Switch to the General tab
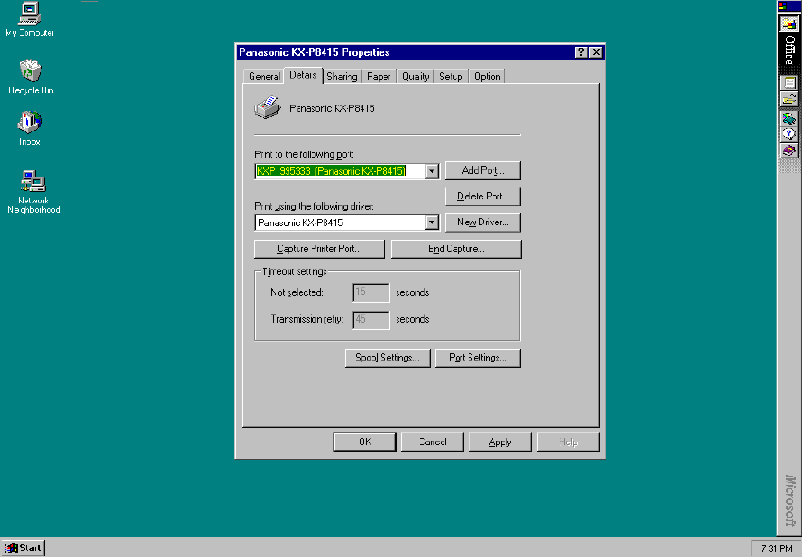The width and height of the screenshot is (802, 557). coord(264,77)
